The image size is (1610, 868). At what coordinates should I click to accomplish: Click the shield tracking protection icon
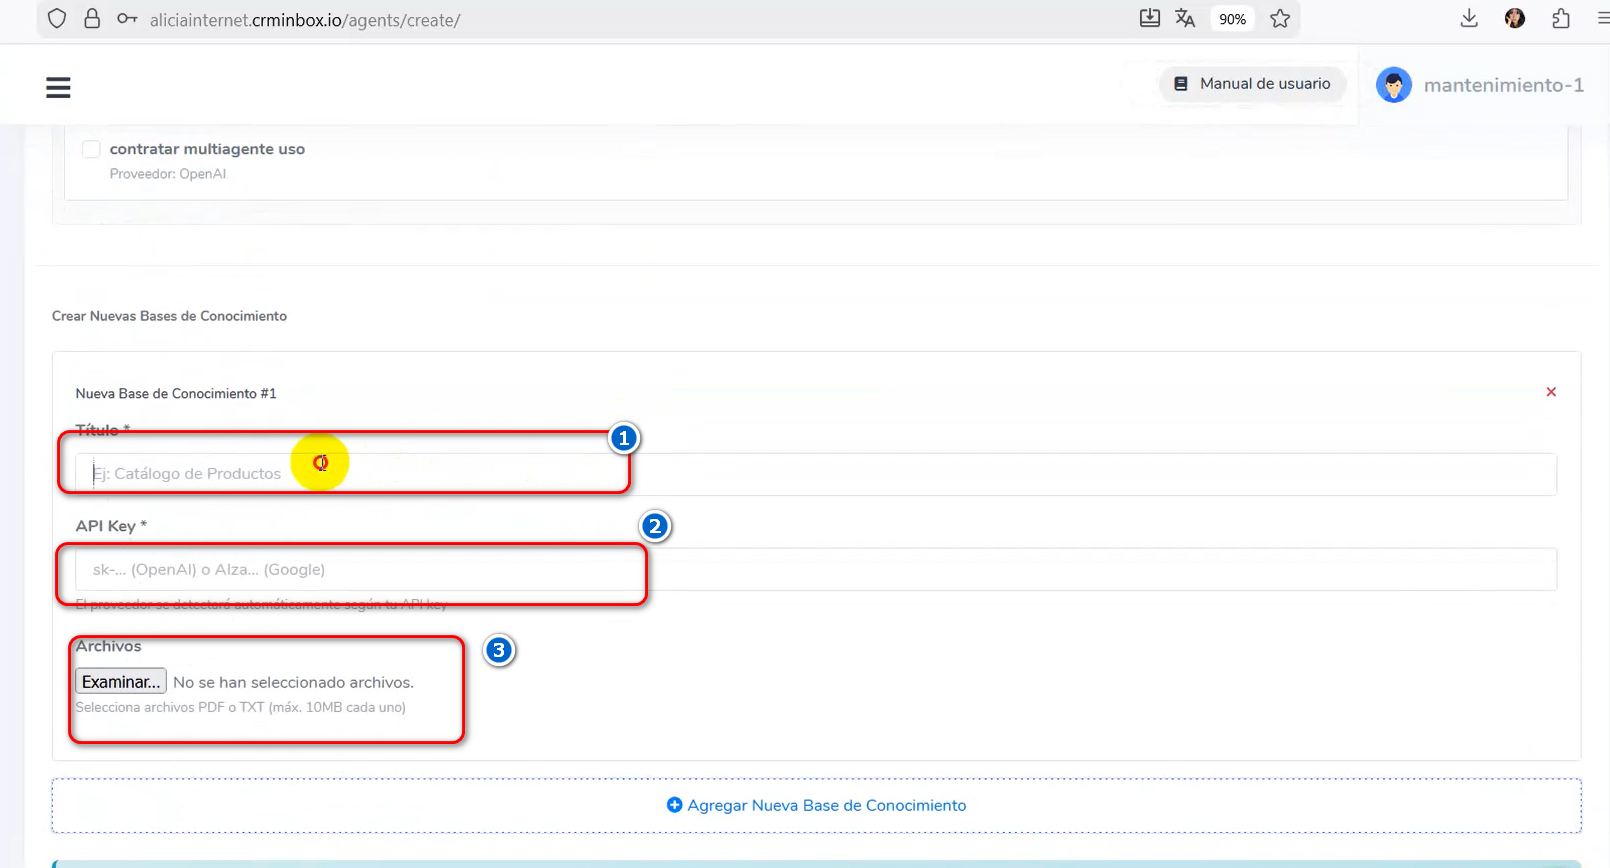click(x=57, y=19)
